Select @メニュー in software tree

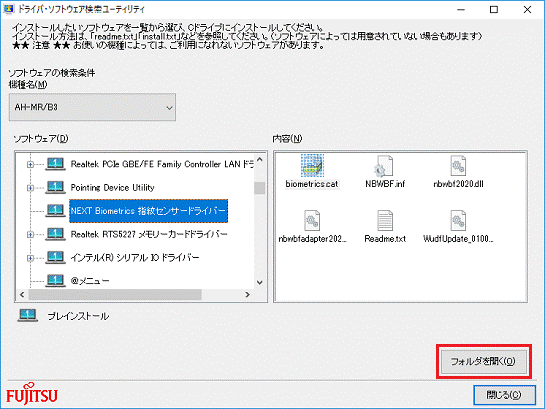90,281
